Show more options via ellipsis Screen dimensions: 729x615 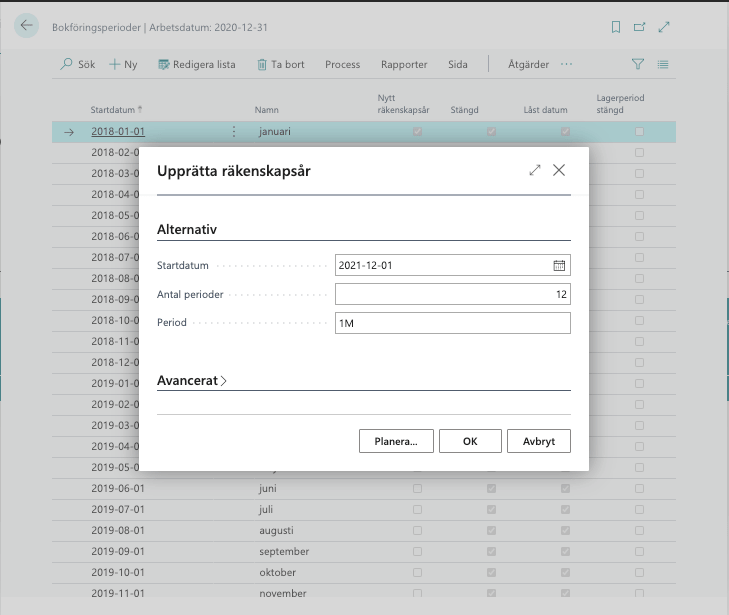click(566, 64)
